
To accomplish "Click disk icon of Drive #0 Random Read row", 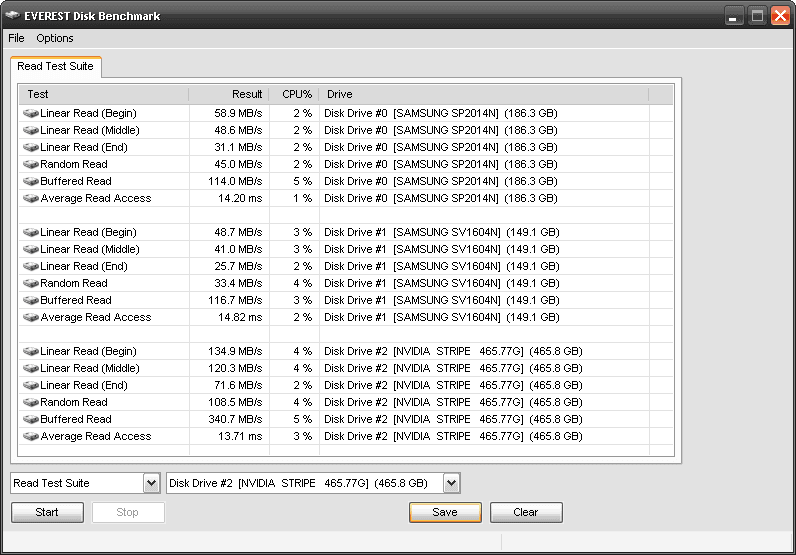I will (31, 164).
